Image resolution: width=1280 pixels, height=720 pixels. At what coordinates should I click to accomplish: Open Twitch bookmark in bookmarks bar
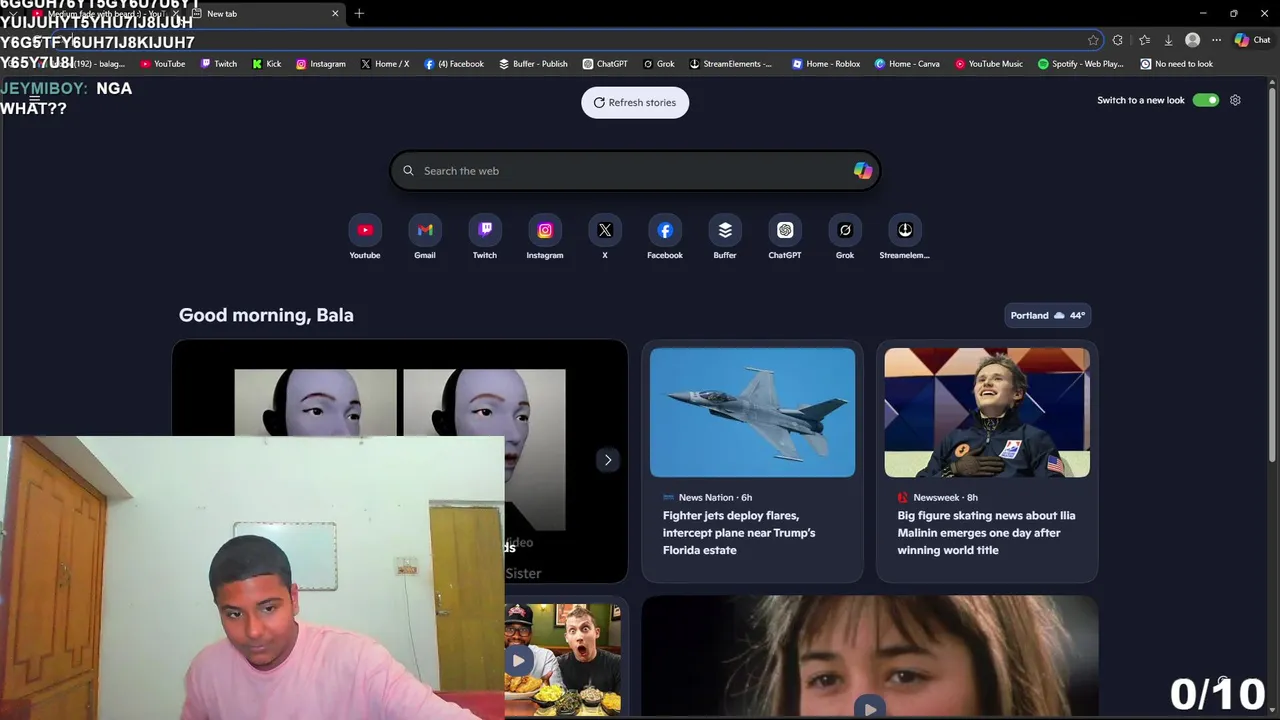[219, 64]
